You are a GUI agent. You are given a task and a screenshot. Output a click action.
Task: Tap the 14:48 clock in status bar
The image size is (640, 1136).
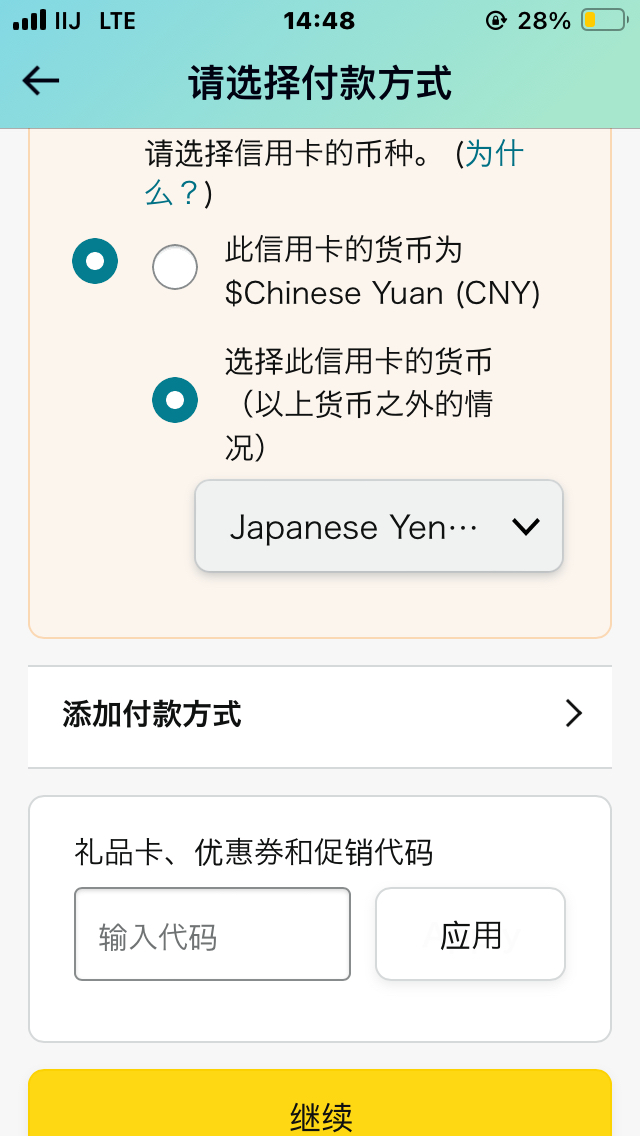319,20
